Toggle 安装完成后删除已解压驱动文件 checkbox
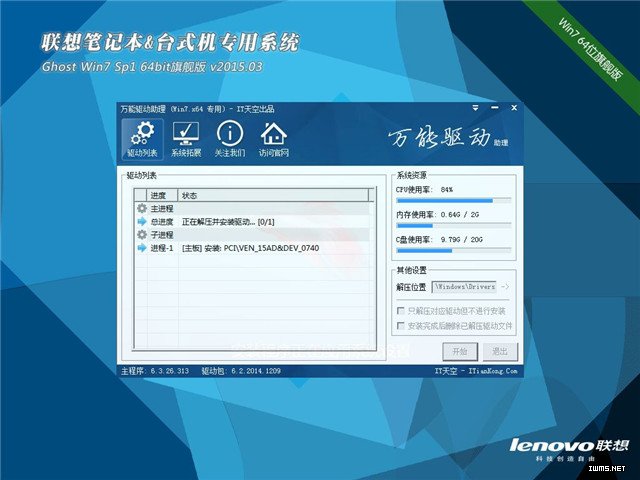 coord(402,326)
